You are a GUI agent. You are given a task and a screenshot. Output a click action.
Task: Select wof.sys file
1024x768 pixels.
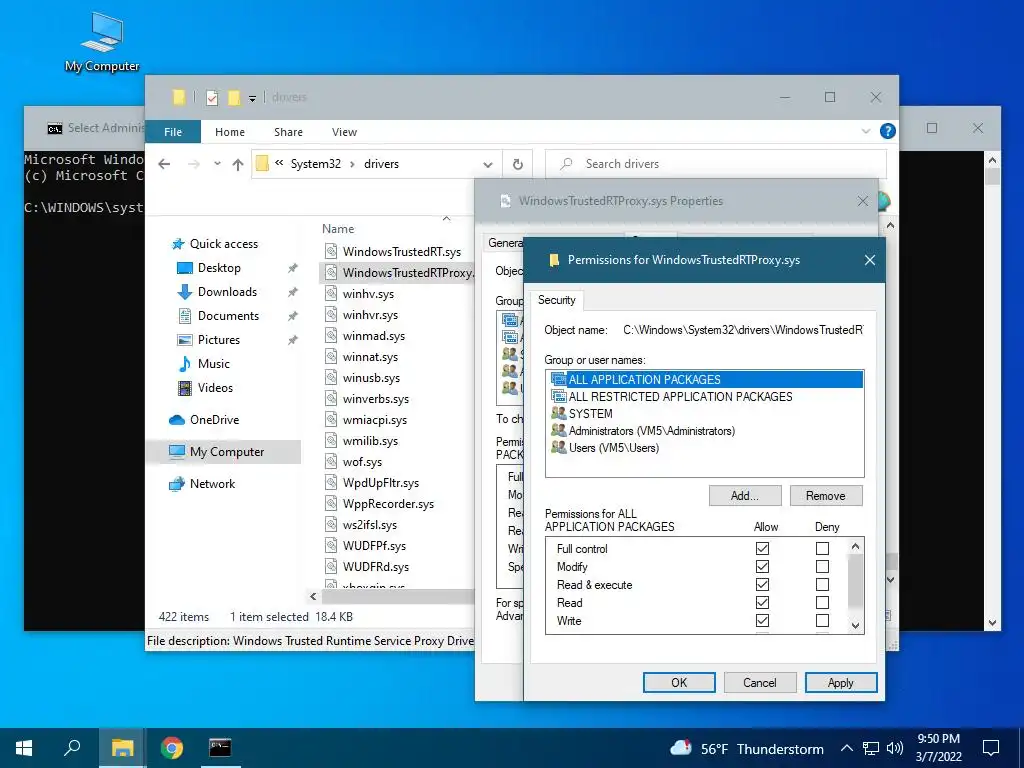tap(362, 462)
